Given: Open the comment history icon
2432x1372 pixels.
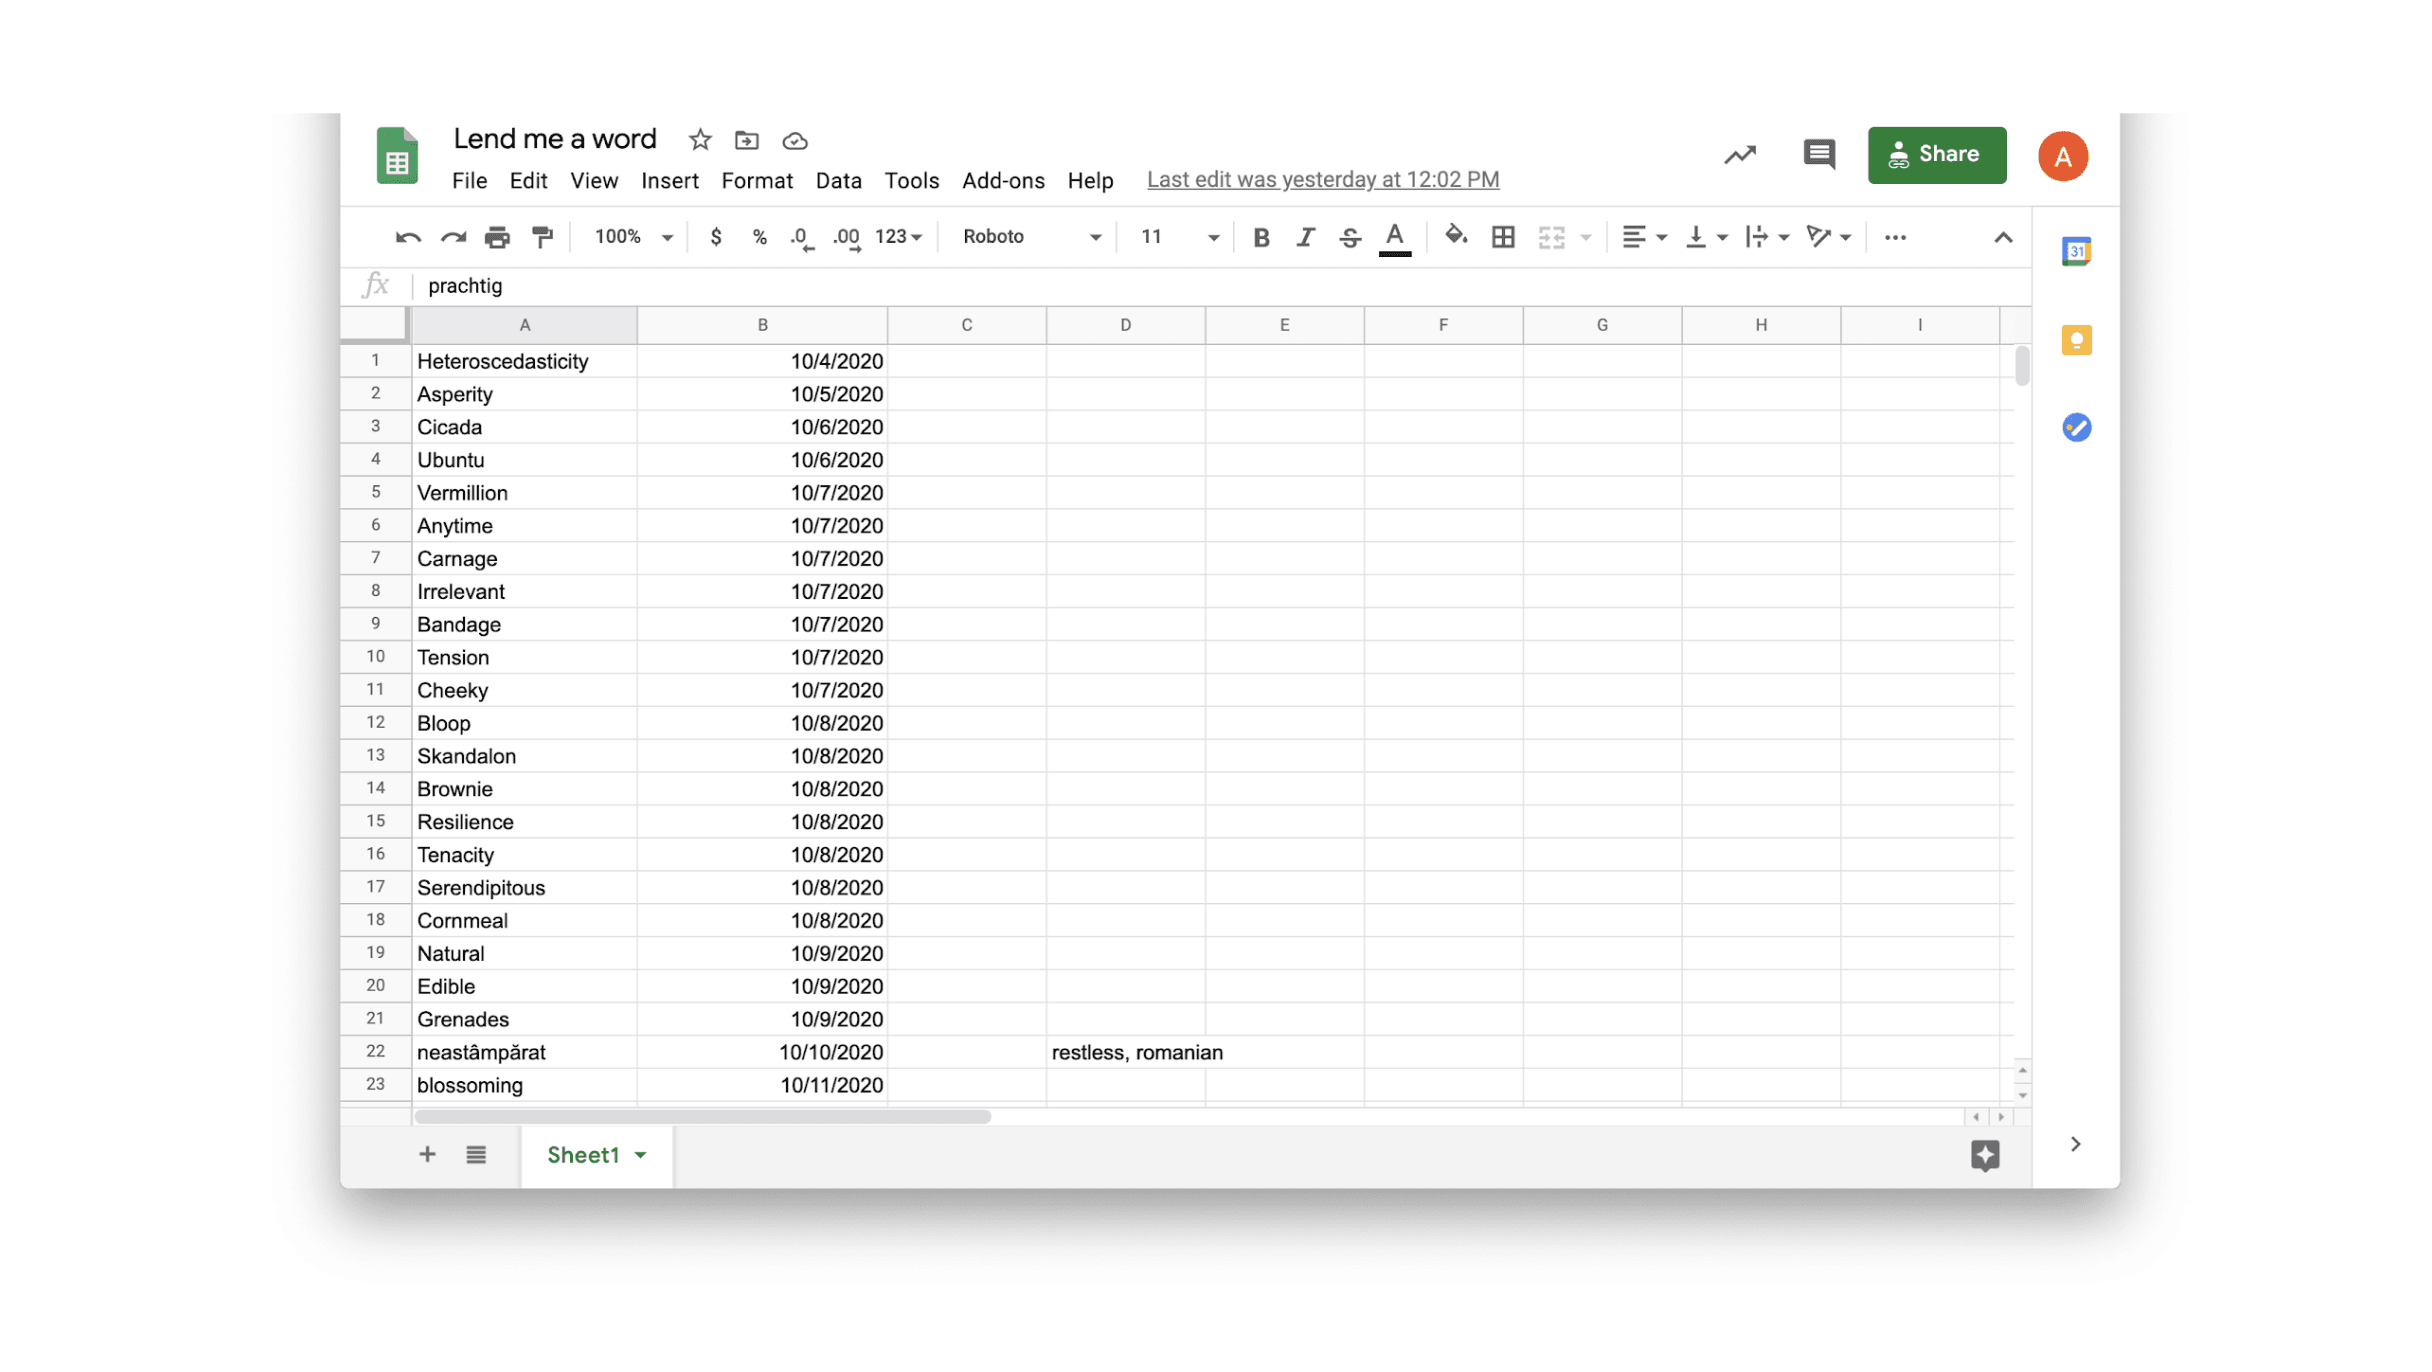Looking at the screenshot, I should (x=1819, y=155).
